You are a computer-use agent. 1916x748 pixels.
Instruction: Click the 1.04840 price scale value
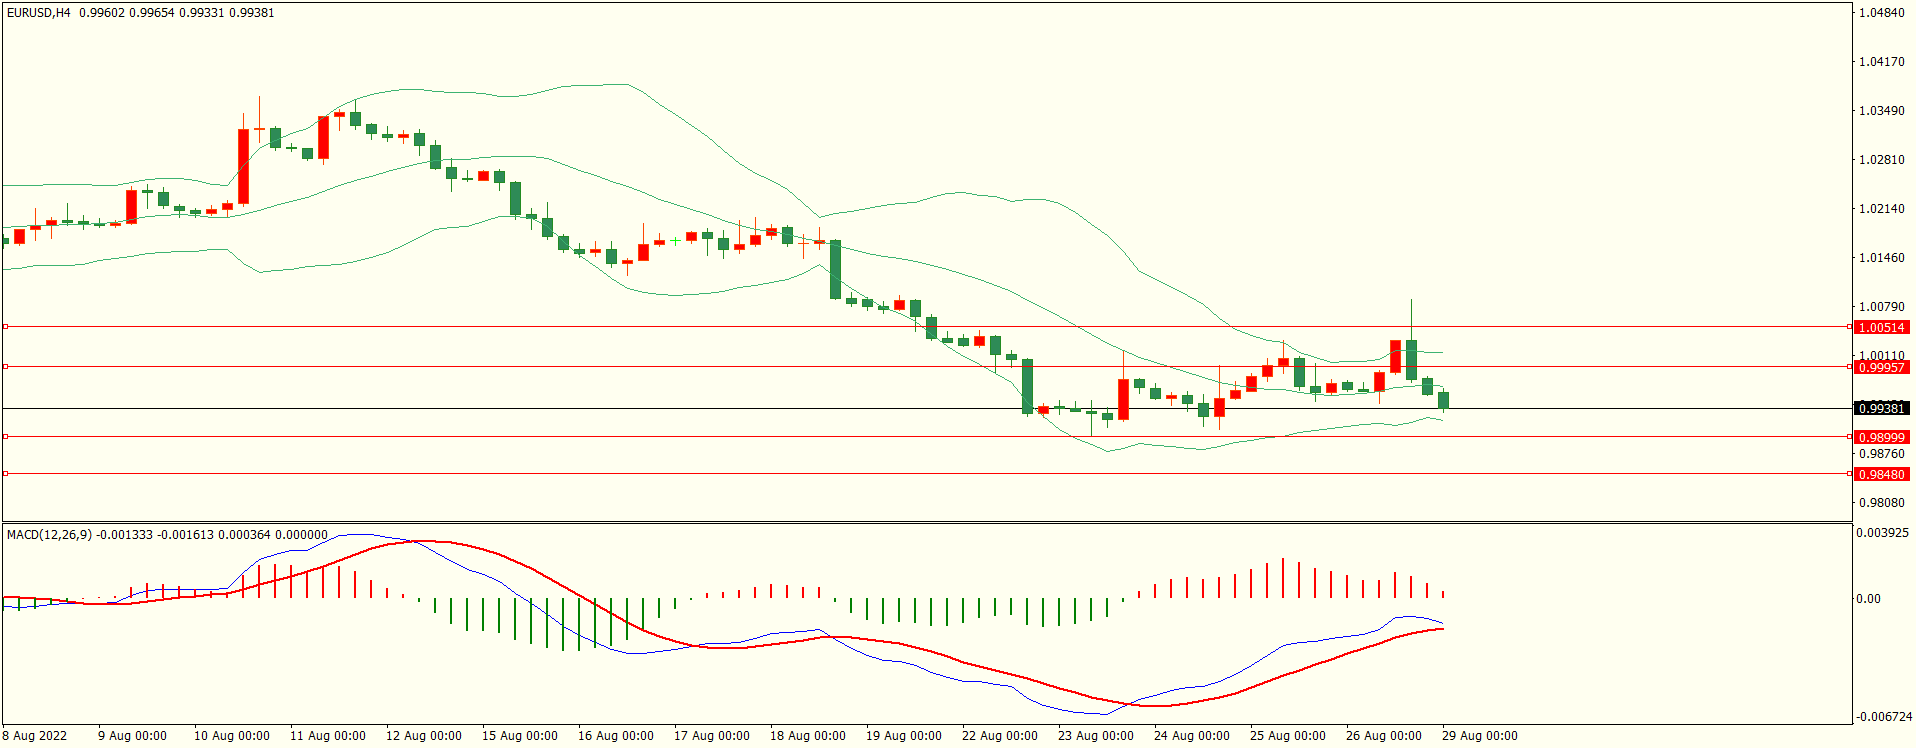1881,13
